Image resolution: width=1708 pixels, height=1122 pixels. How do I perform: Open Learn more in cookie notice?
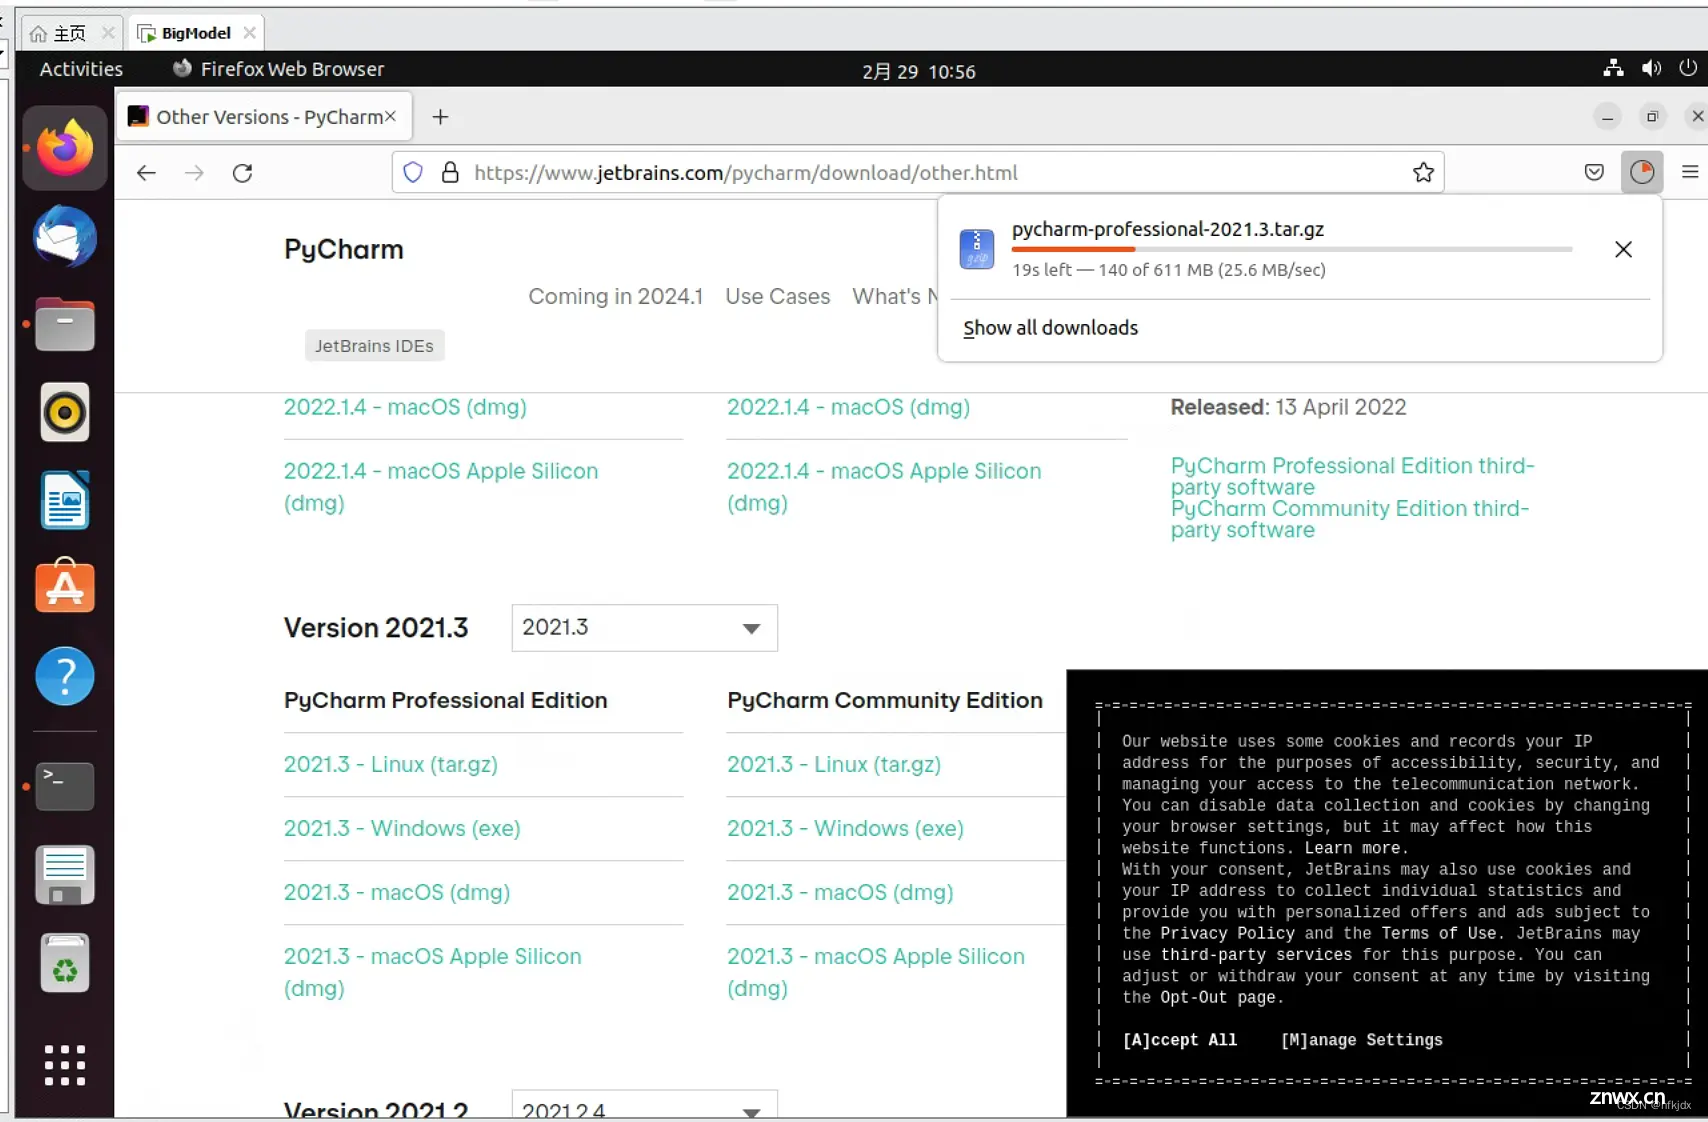tap(1352, 848)
